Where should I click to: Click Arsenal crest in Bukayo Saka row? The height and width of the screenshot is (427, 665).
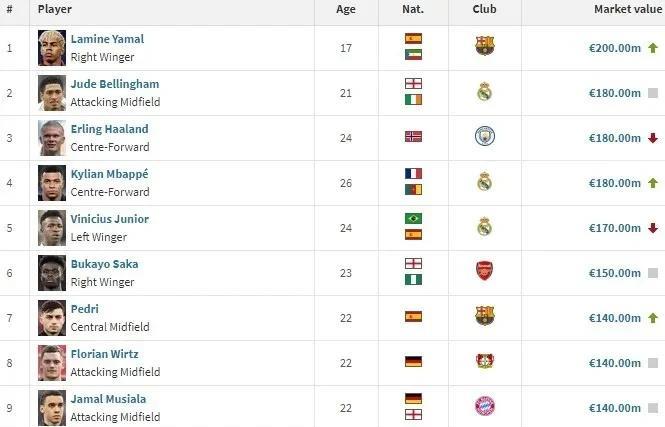[484, 271]
